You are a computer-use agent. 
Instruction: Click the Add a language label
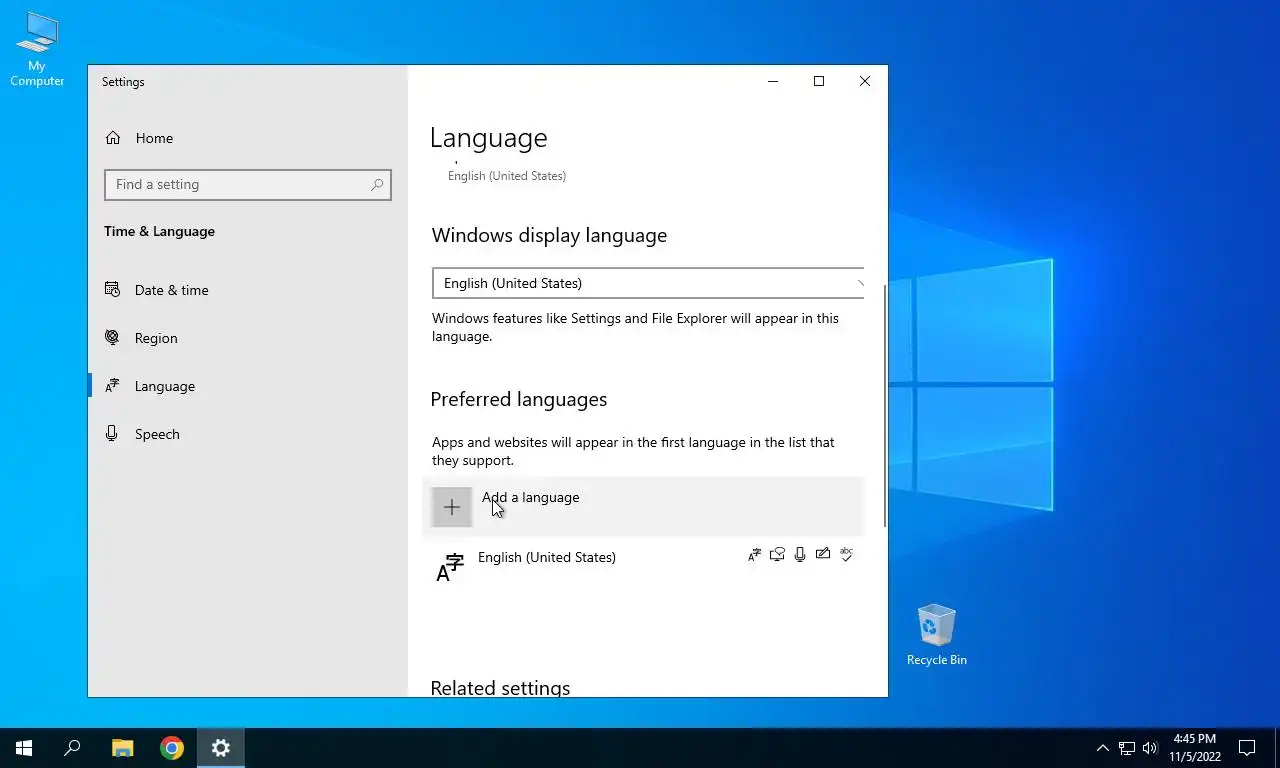point(530,497)
